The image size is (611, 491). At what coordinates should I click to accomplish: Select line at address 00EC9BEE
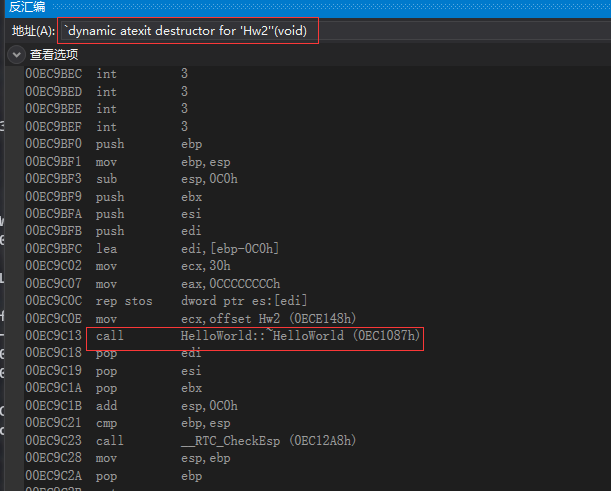click(107, 109)
